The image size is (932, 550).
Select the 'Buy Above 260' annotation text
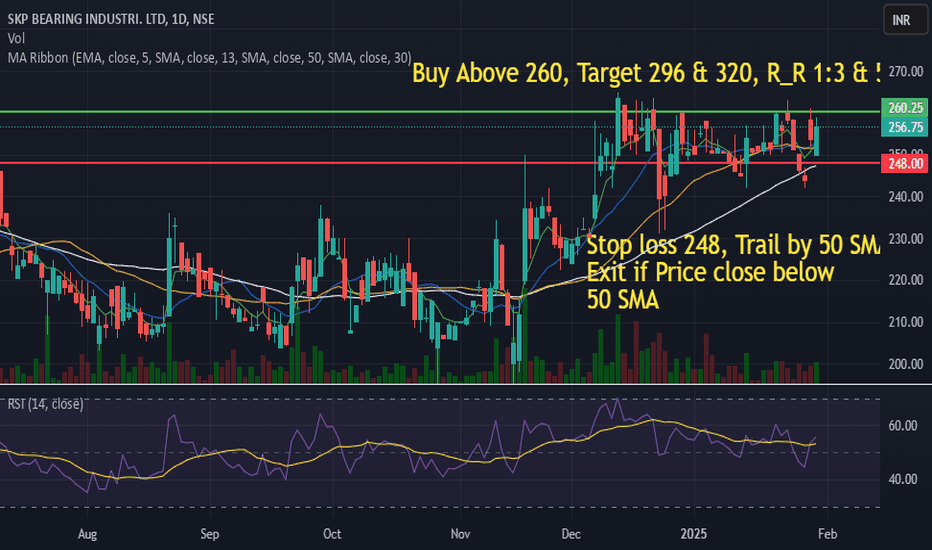click(646, 73)
